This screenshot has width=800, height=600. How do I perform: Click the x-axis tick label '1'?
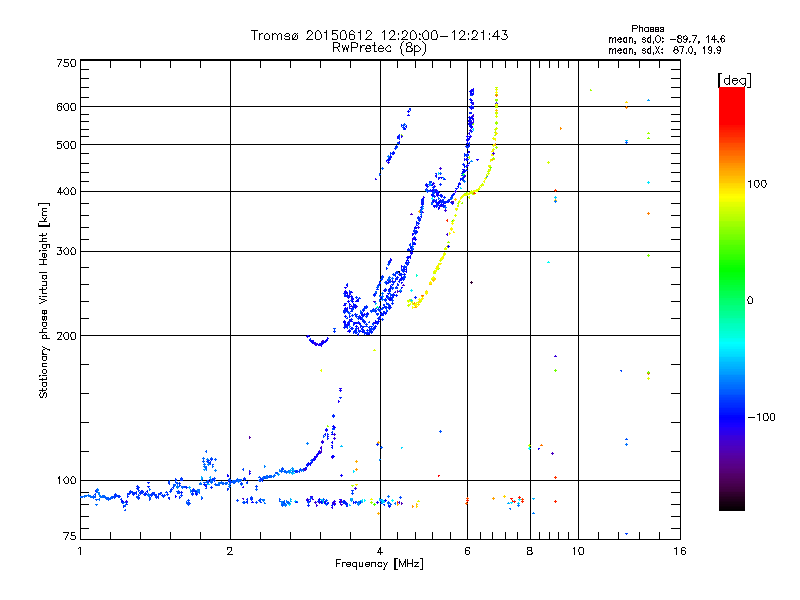click(80, 551)
